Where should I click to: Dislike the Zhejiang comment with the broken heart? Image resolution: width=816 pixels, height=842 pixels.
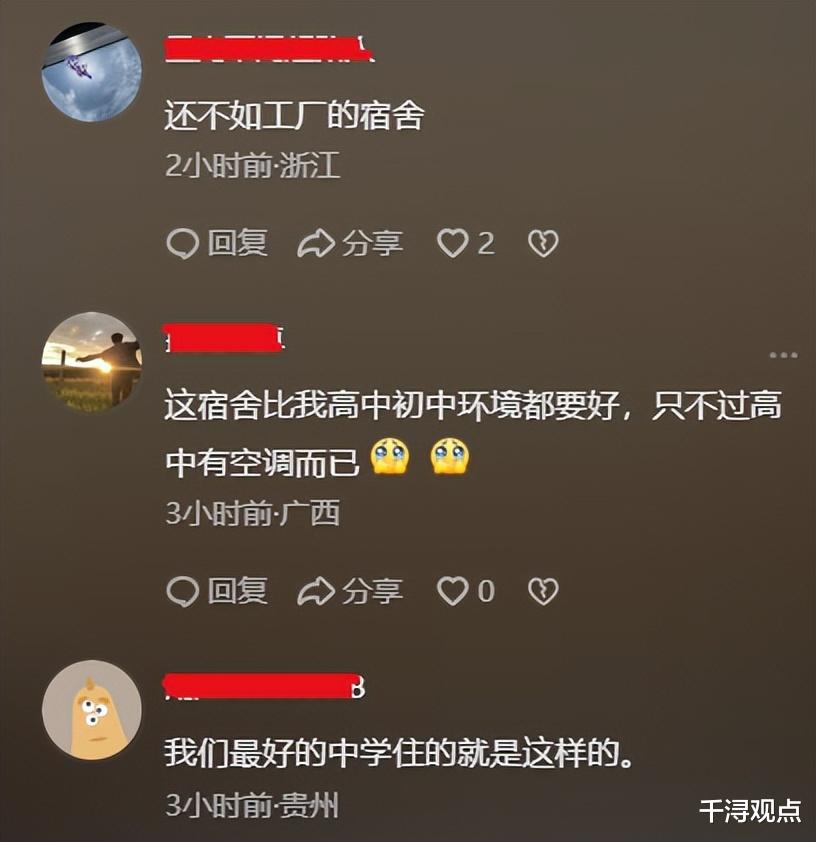point(543,244)
